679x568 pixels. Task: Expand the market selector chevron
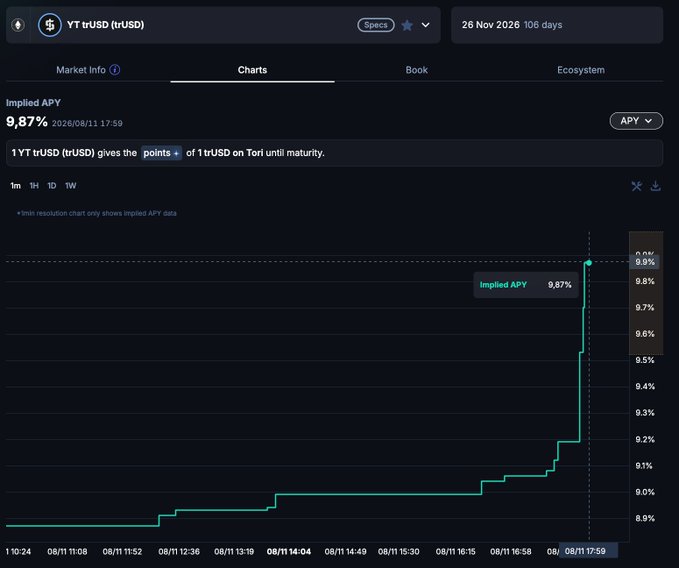tap(426, 25)
